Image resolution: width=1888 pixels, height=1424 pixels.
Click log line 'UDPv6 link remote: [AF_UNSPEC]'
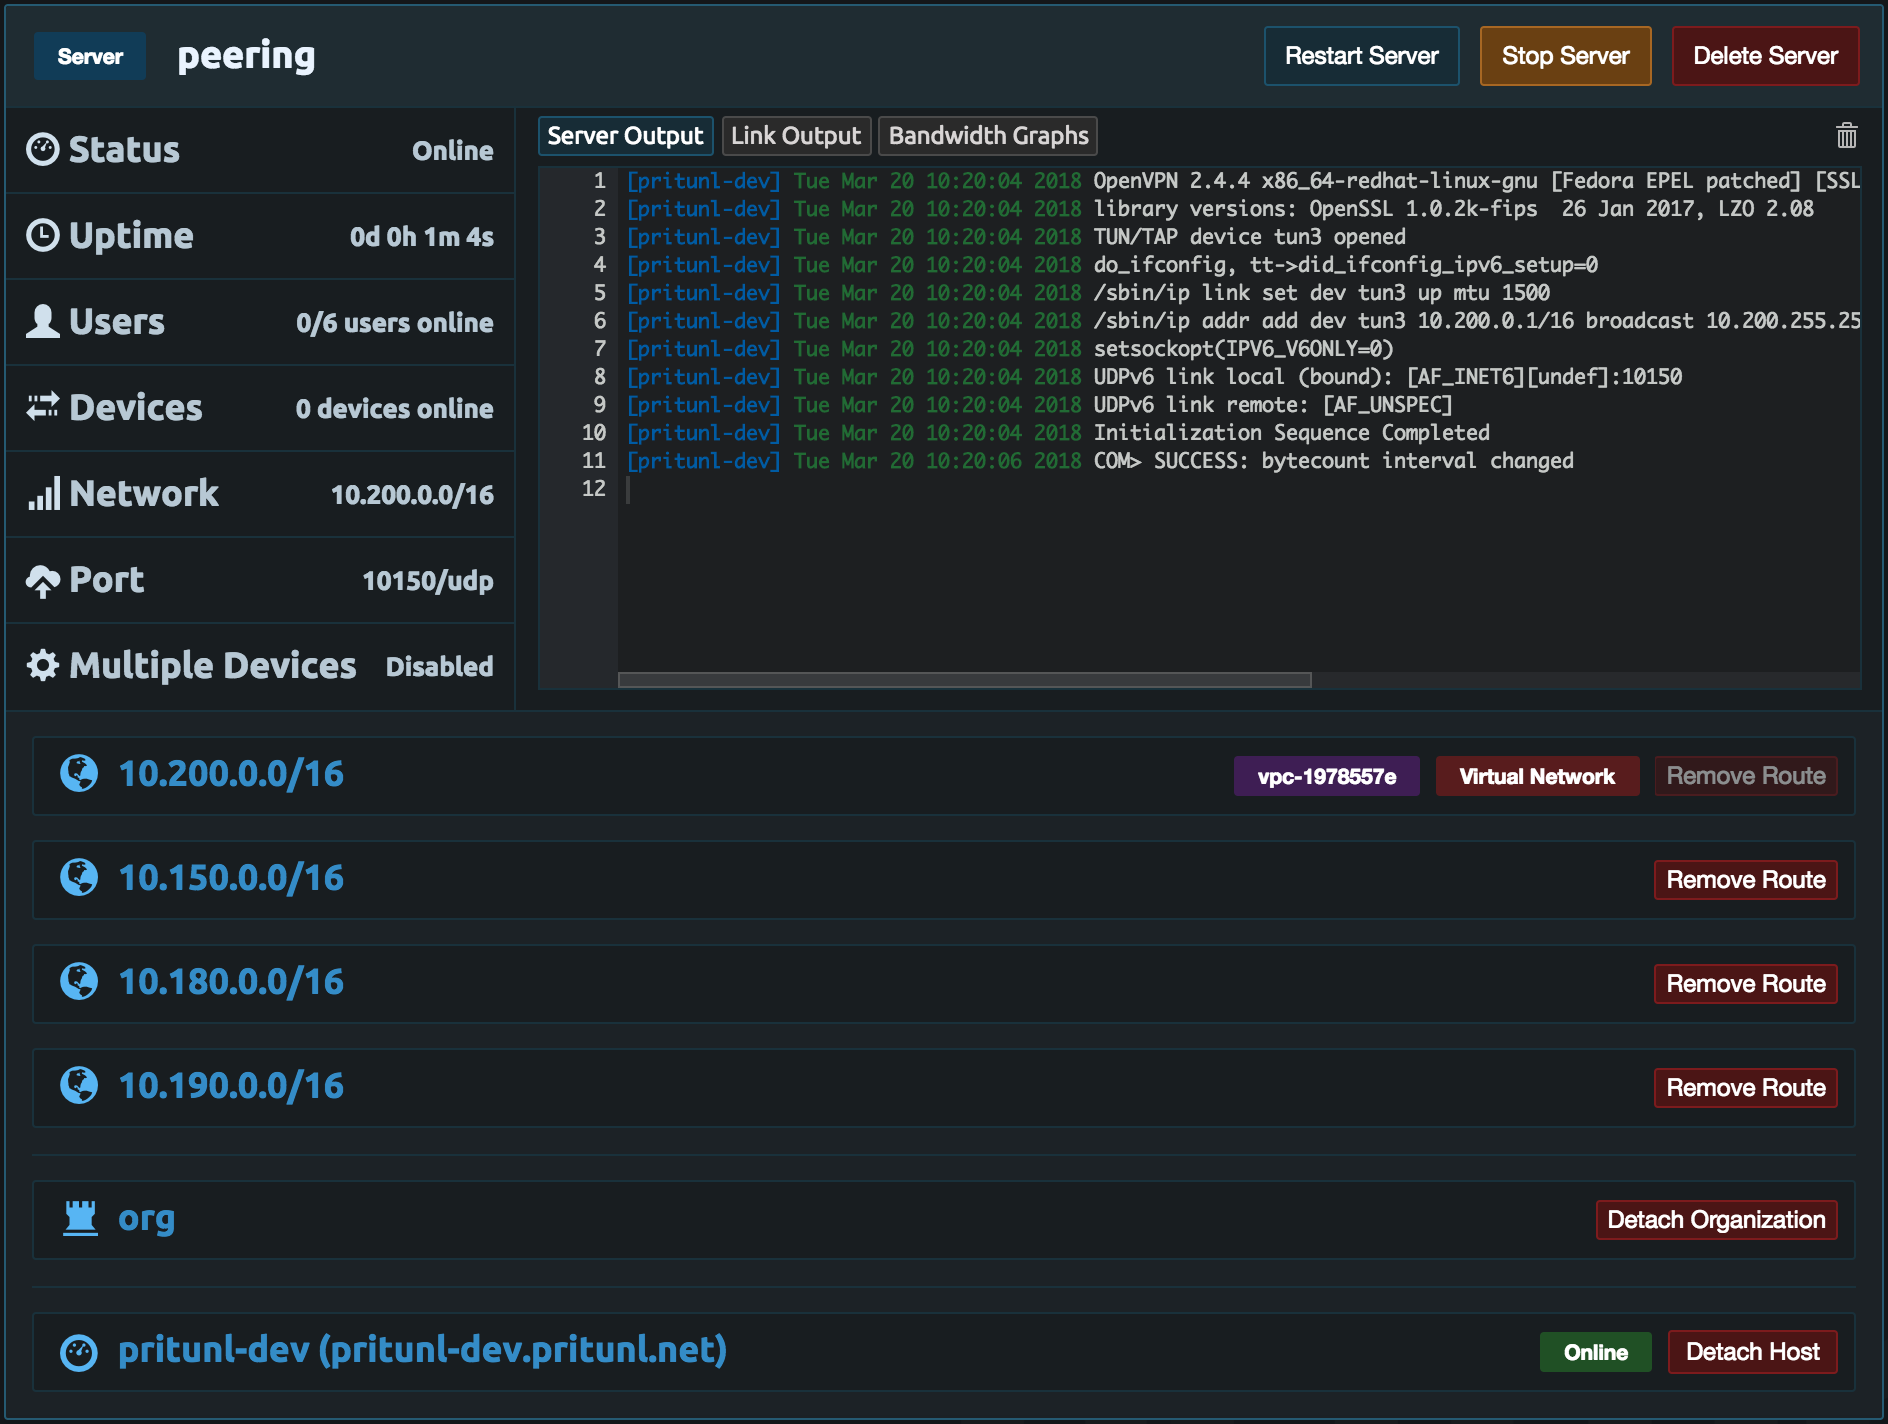pyautogui.click(x=1272, y=405)
